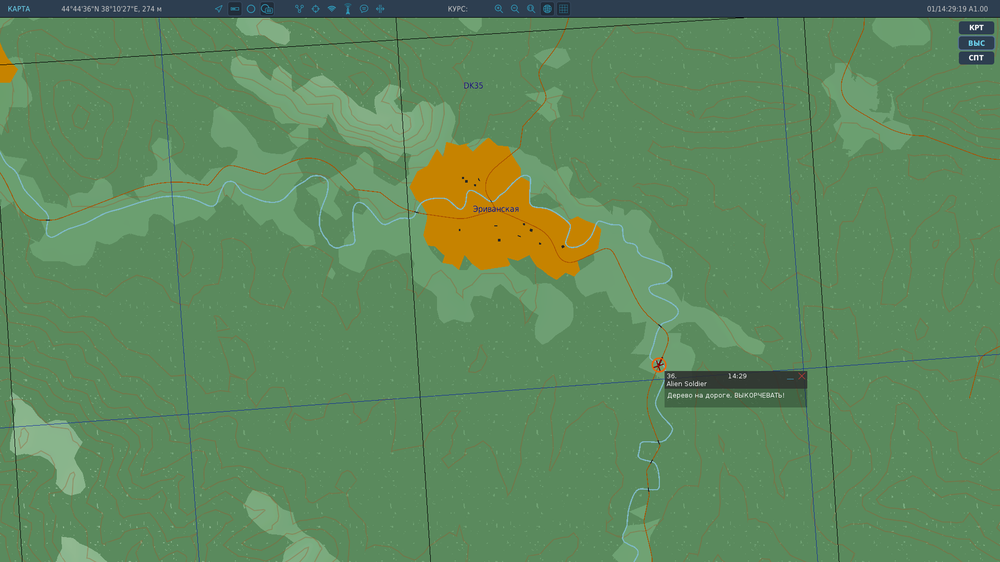Toggle the globe map projection icon
This screenshot has height=562, width=1000.
coord(547,9)
